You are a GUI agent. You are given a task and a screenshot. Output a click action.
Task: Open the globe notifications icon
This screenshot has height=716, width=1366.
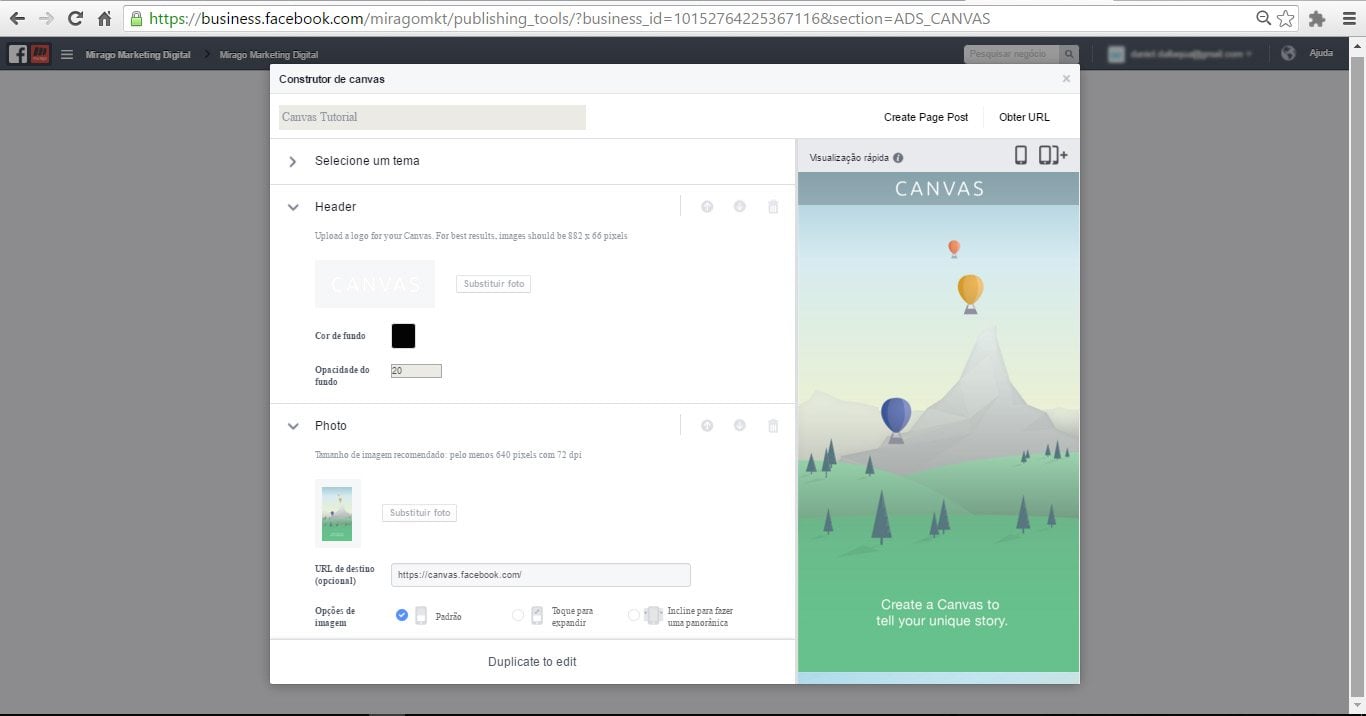point(1288,54)
